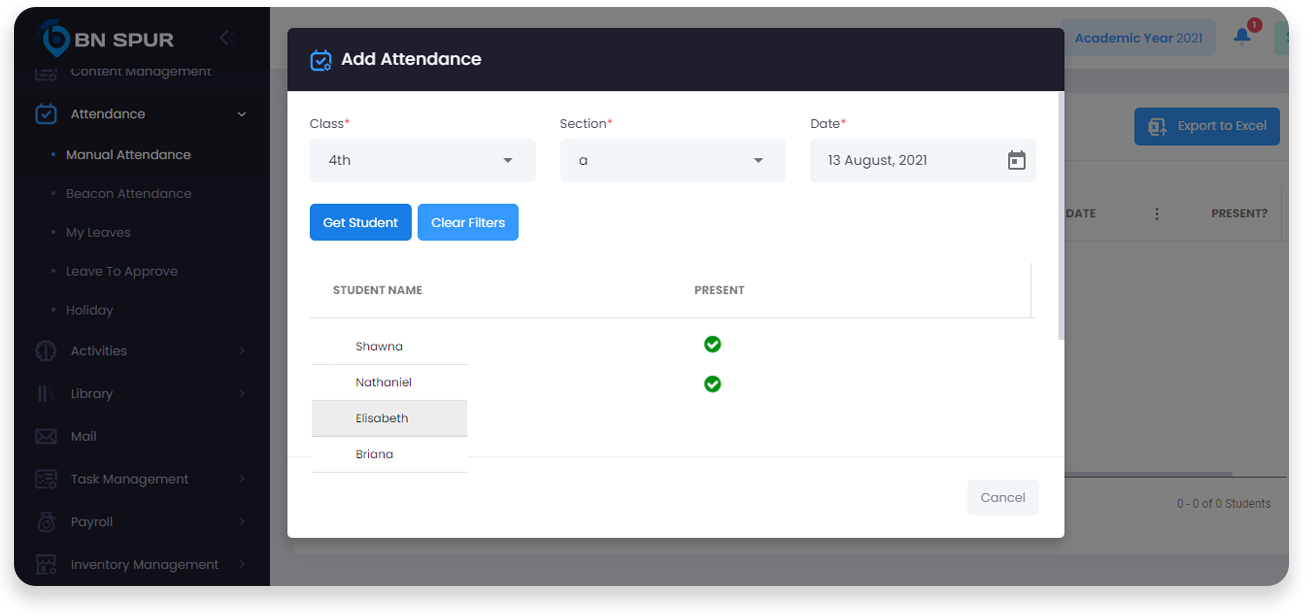Toggle Nathaniel's present checkmark
This screenshot has height=615, width=1306.
712,384
